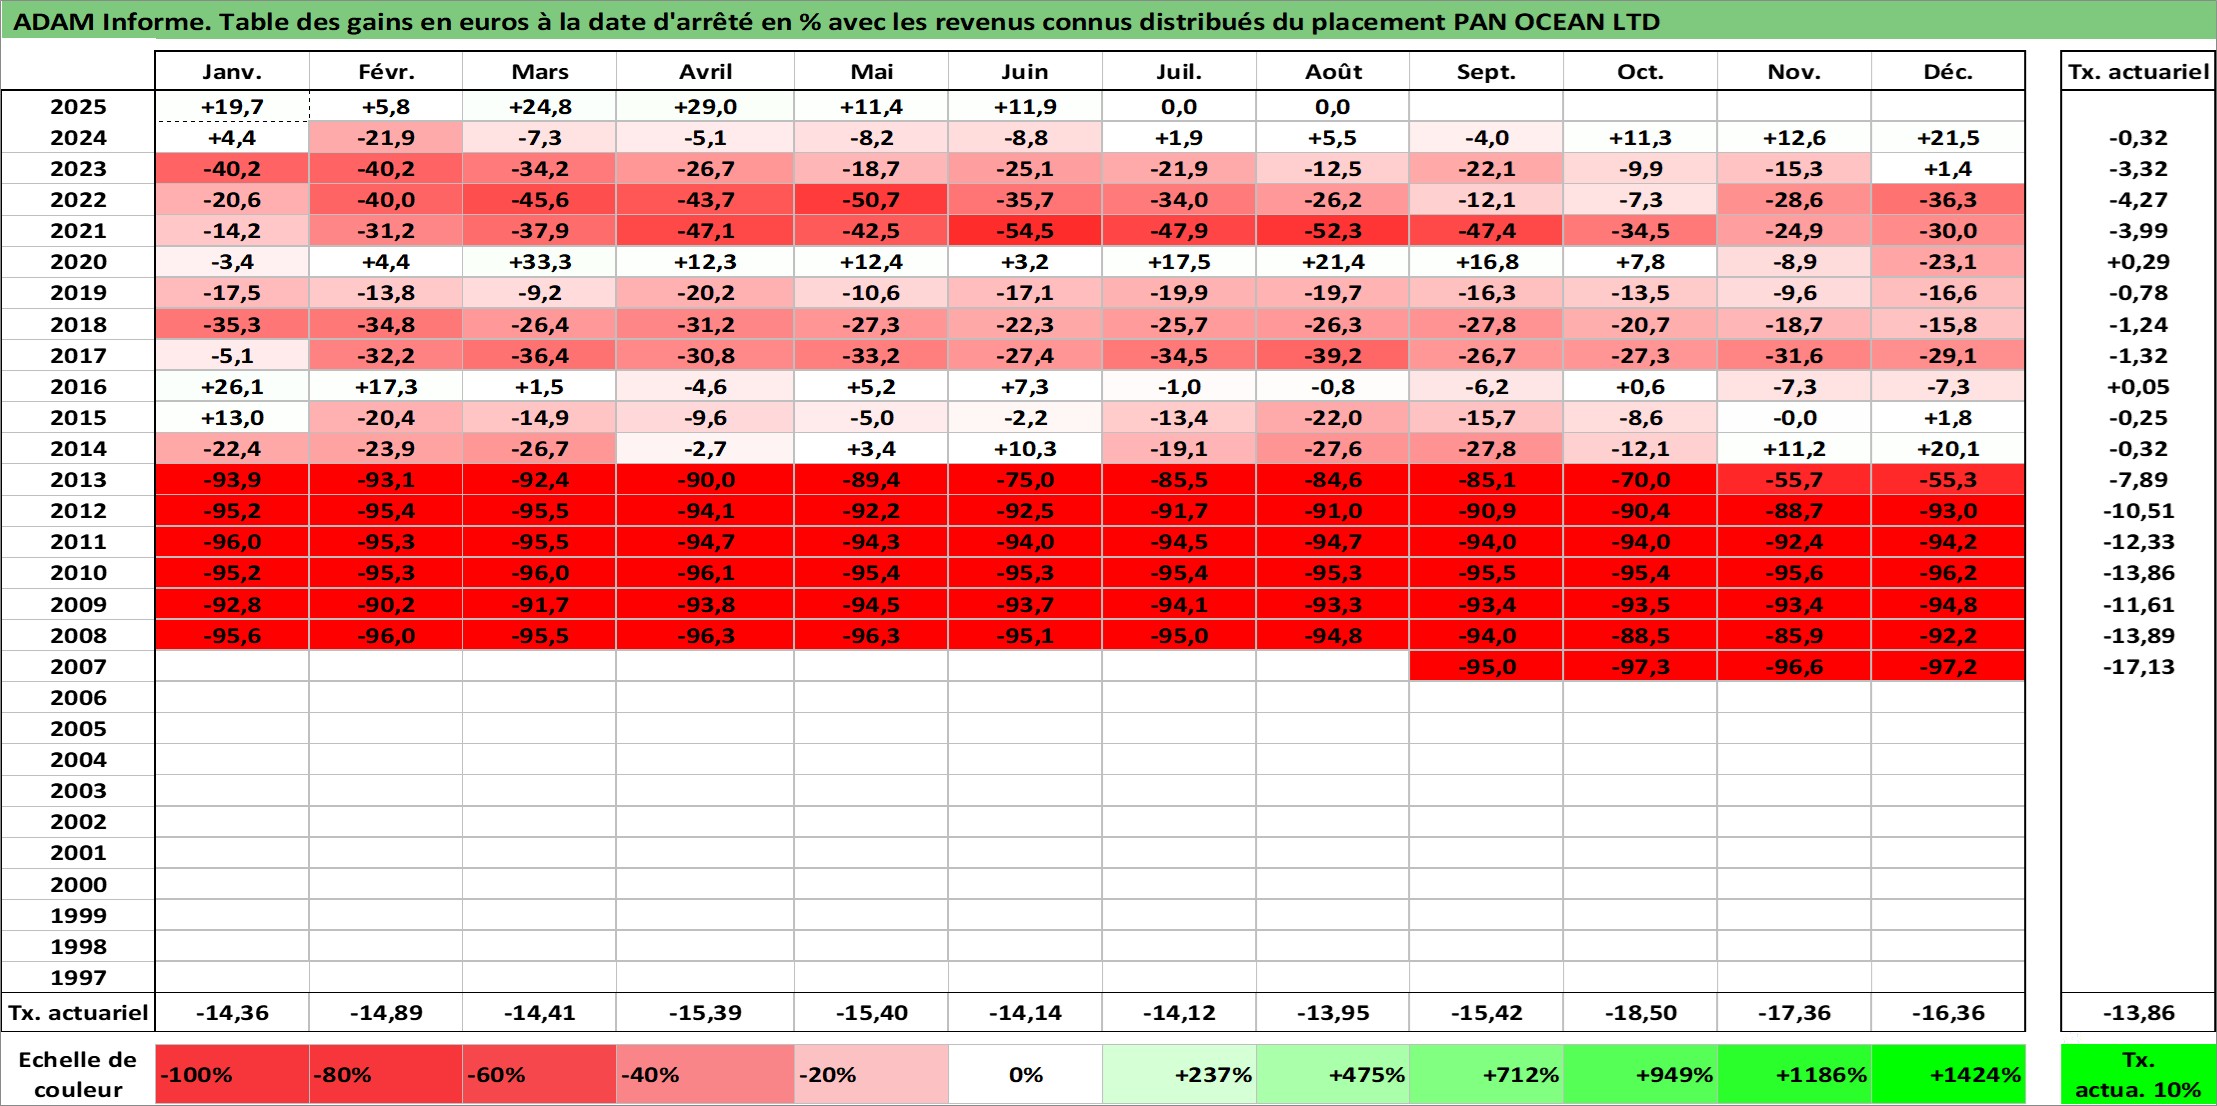Click the Févr. column header
Screen dimensions: 2217x1106
[x=386, y=72]
